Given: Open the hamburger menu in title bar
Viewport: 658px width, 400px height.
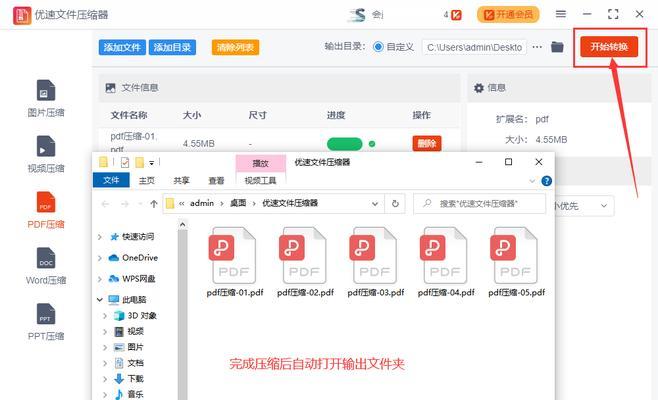Looking at the screenshot, I should 561,14.
